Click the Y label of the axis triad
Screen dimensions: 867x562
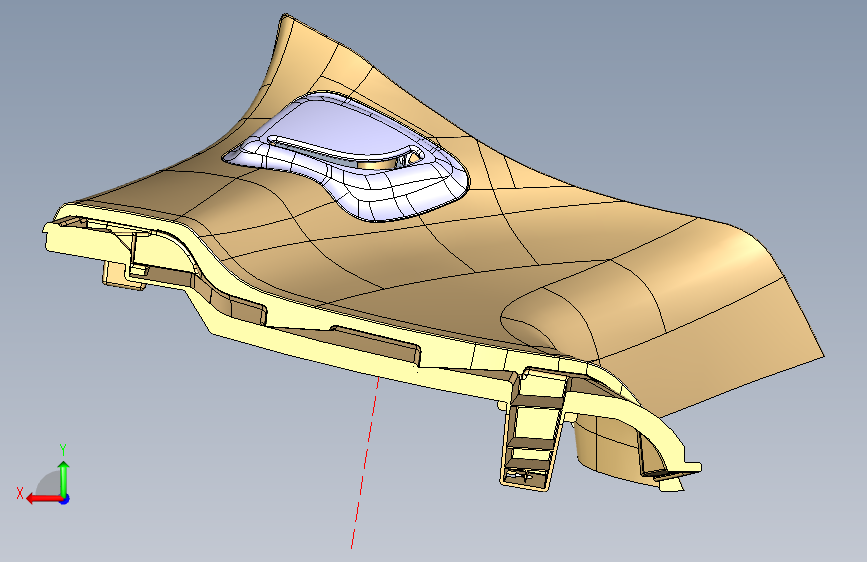click(63, 449)
